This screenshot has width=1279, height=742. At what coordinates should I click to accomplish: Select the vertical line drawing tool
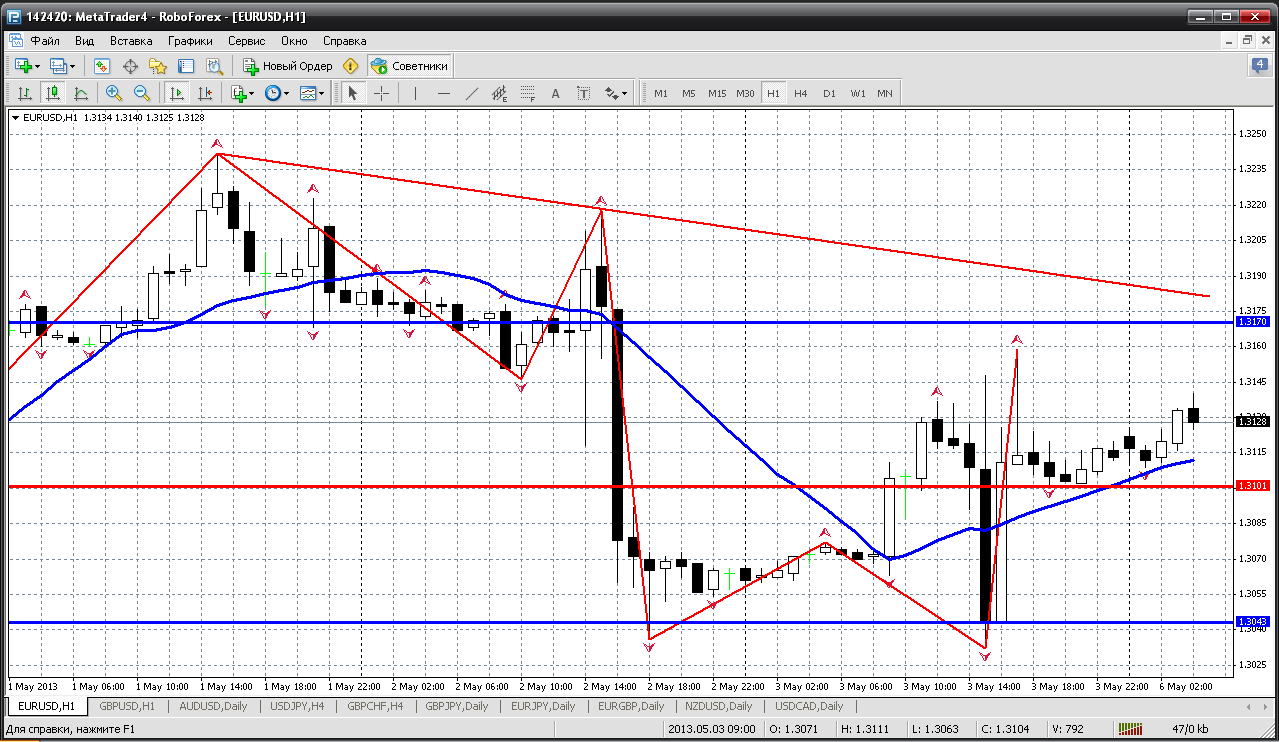click(415, 93)
